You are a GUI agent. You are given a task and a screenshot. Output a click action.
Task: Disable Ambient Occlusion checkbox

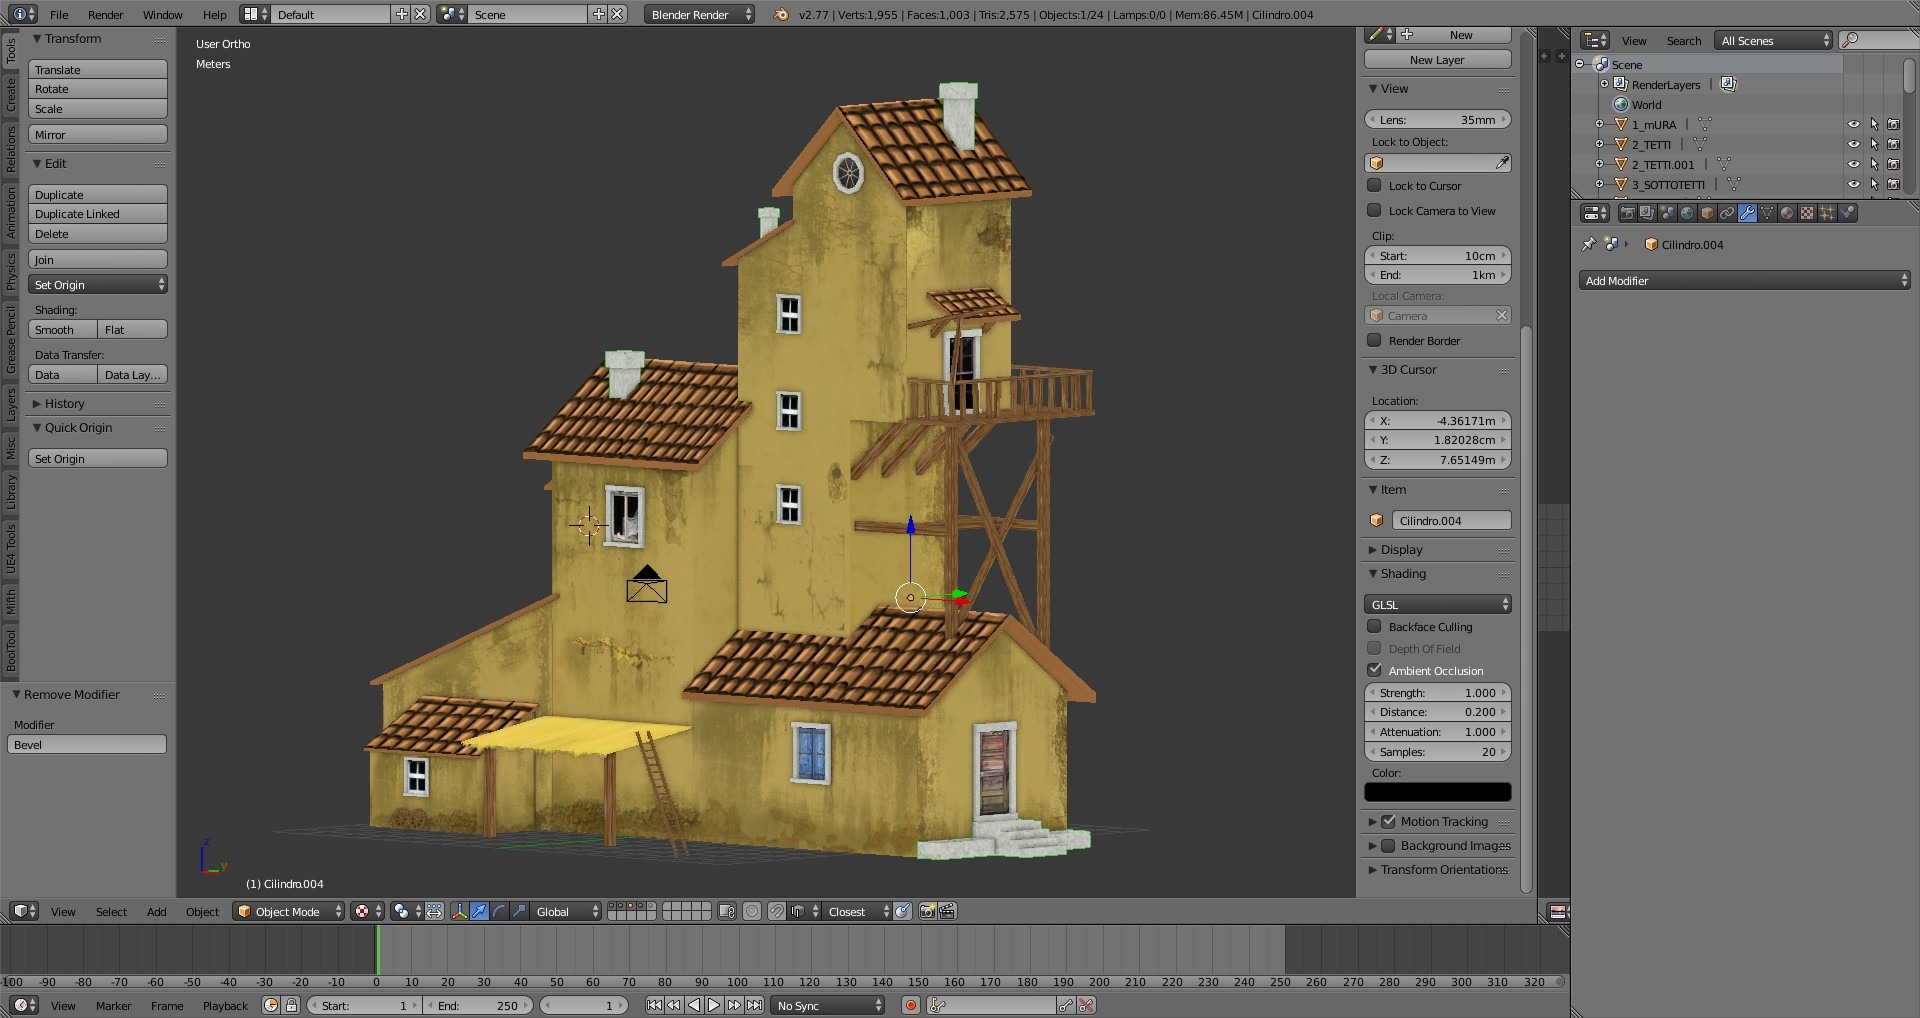[1374, 670]
